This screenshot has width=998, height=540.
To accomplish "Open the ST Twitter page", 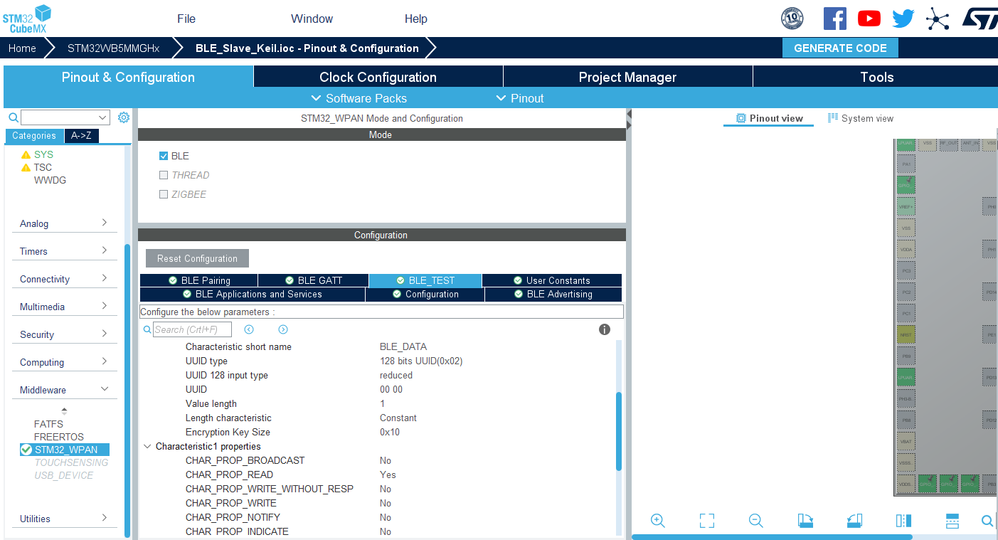I will point(903,18).
